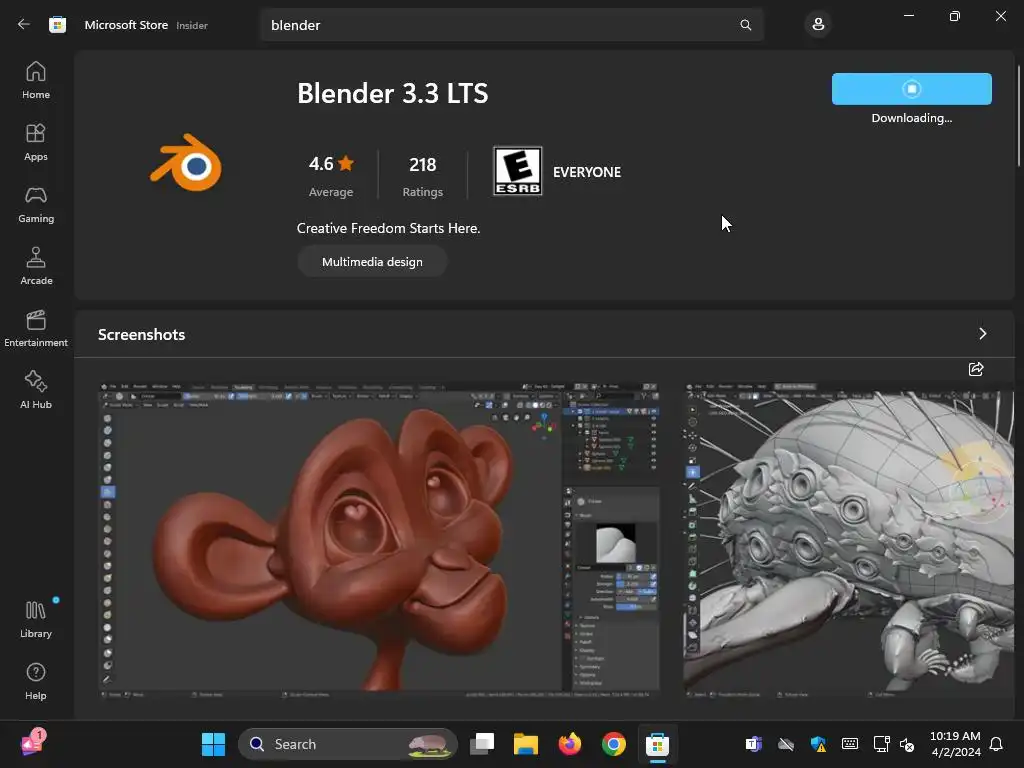
Task: Open File Explorer from taskbar
Action: click(x=526, y=744)
